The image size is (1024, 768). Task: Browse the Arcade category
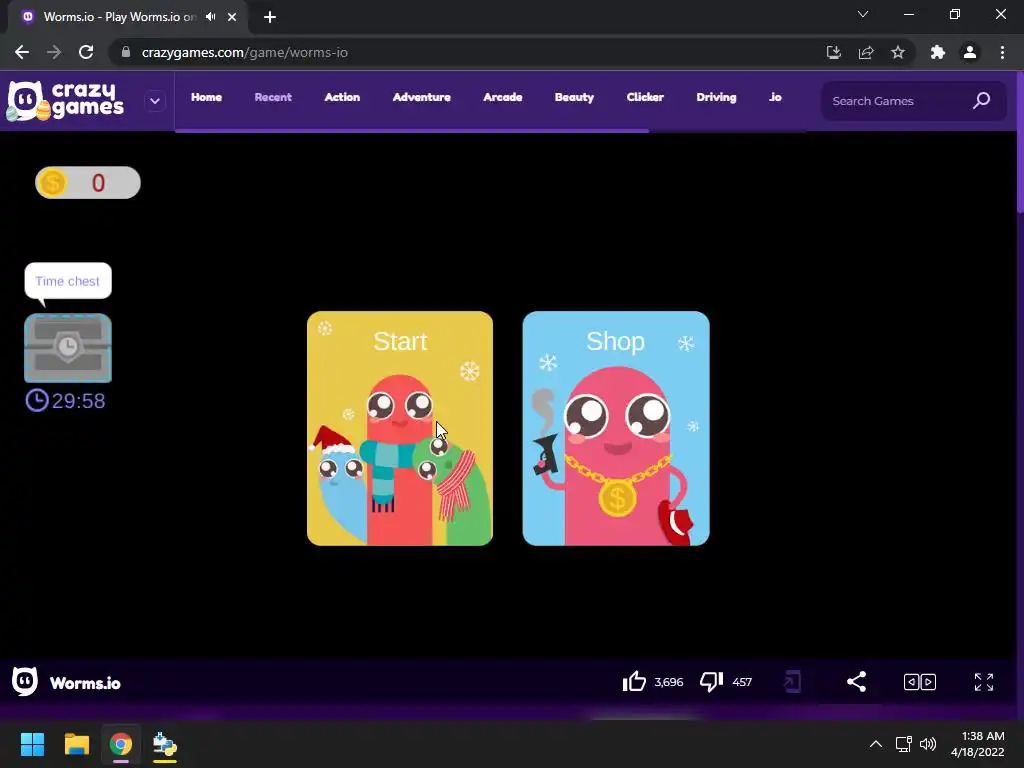503,97
